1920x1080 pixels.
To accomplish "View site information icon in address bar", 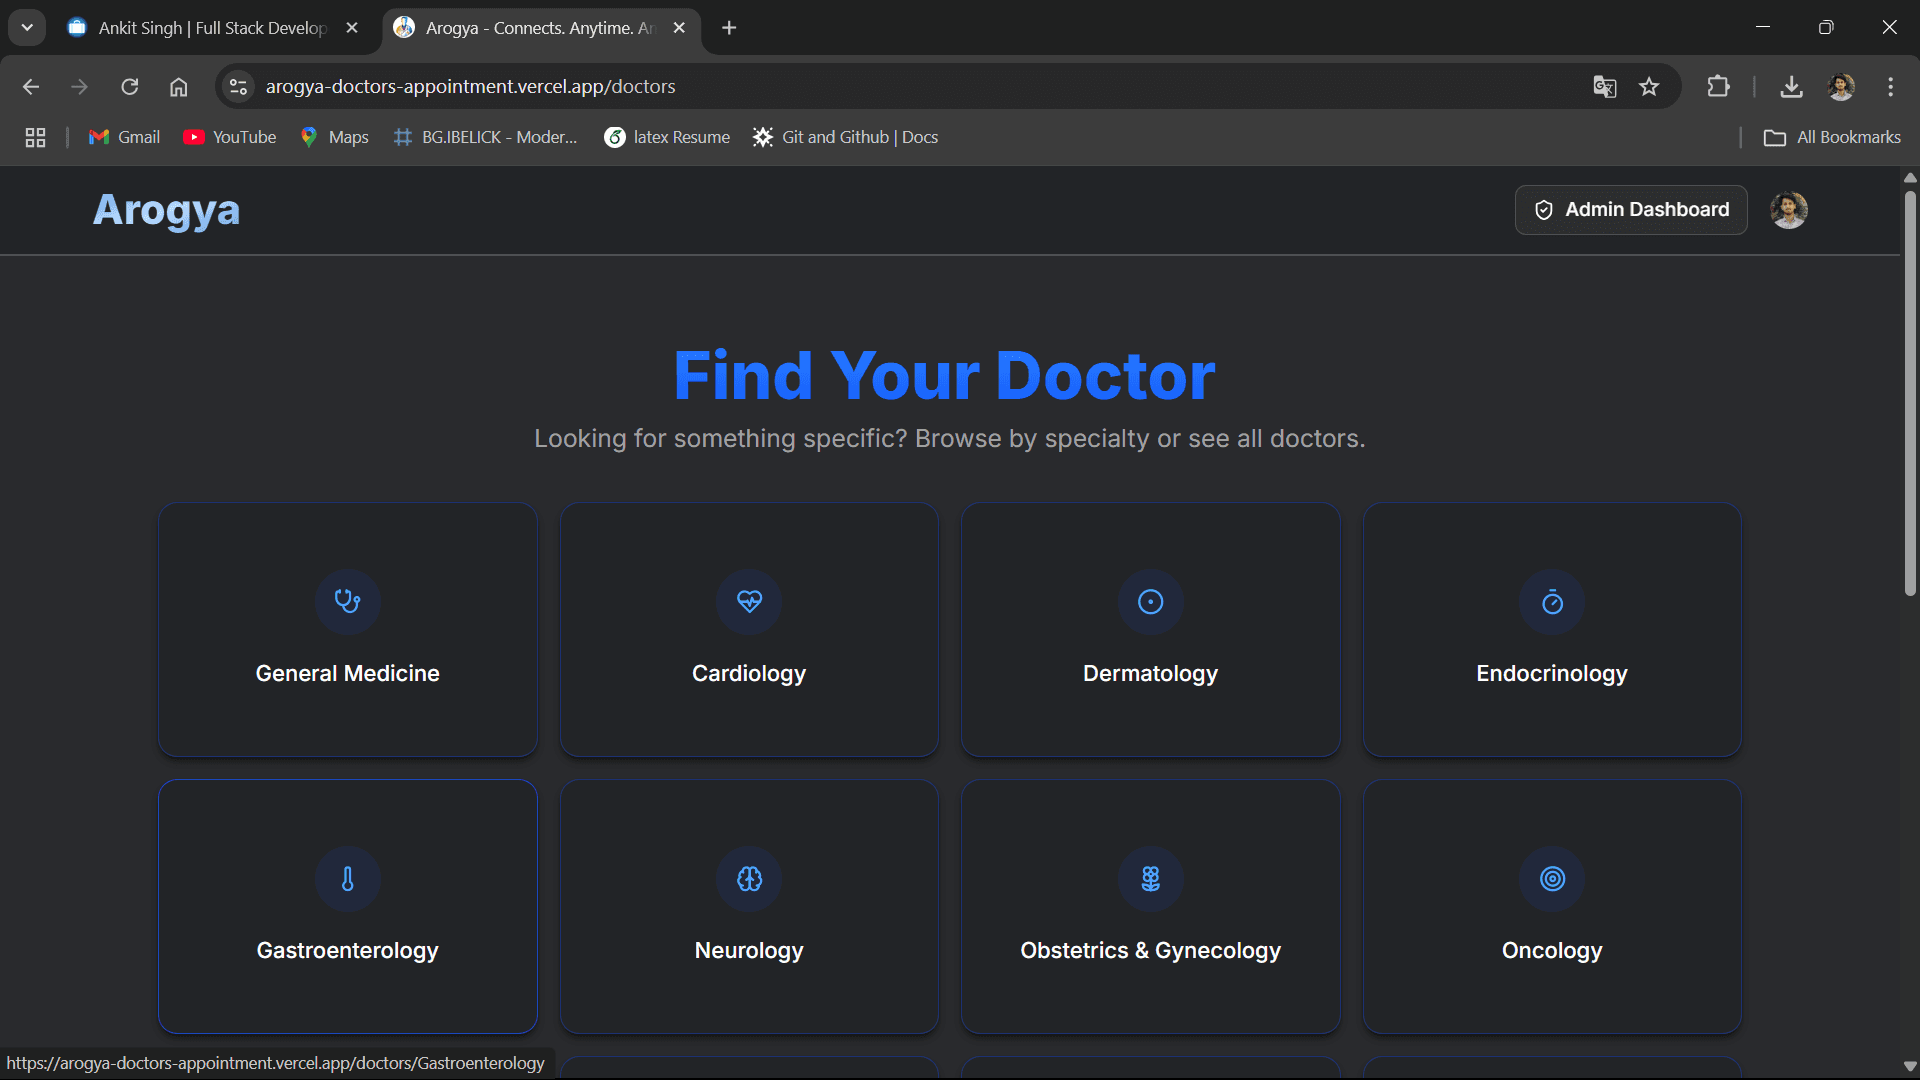I will [x=238, y=87].
